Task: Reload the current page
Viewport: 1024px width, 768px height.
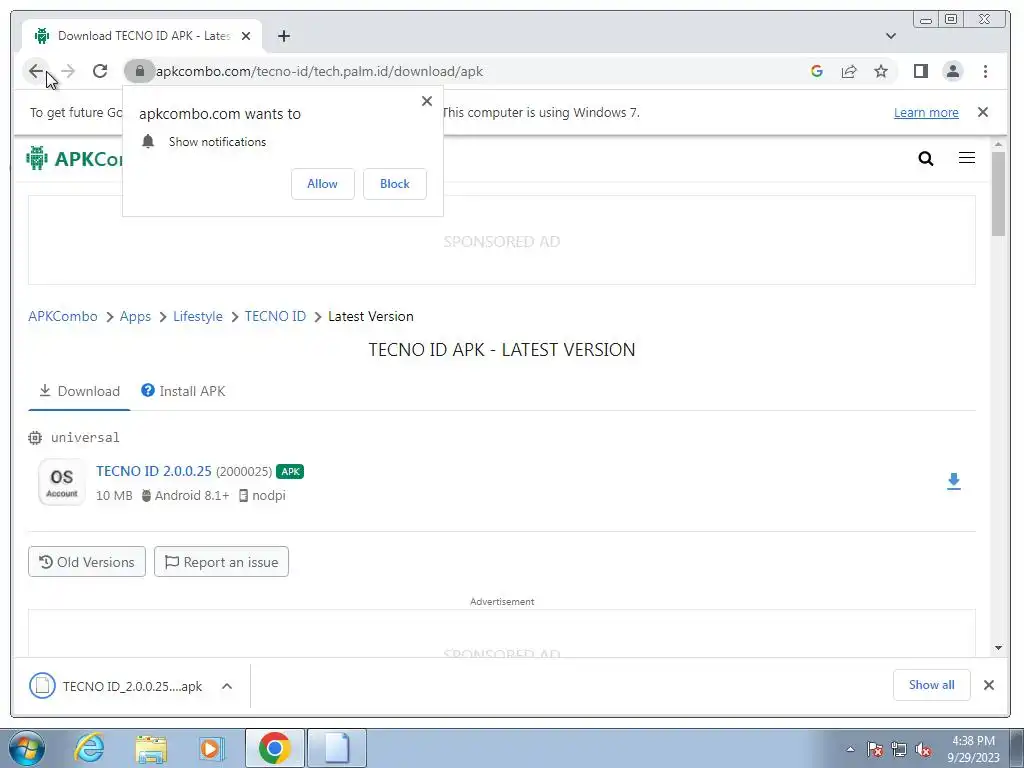Action: (x=100, y=71)
